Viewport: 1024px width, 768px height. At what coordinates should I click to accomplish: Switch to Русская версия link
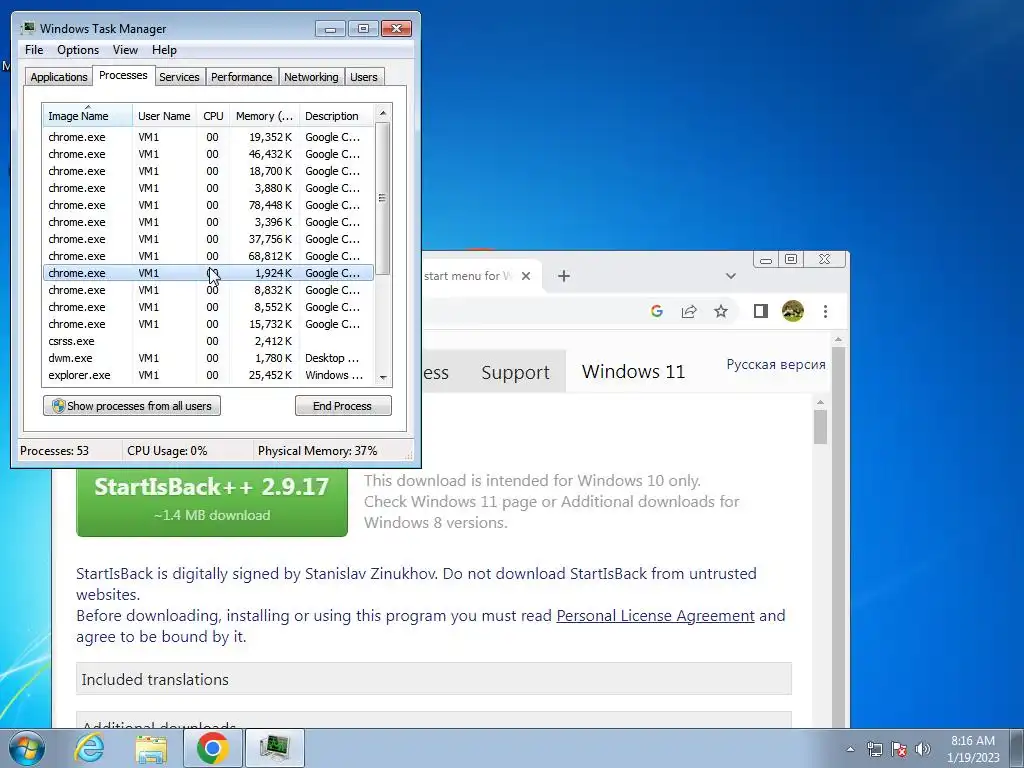pyautogui.click(x=776, y=364)
